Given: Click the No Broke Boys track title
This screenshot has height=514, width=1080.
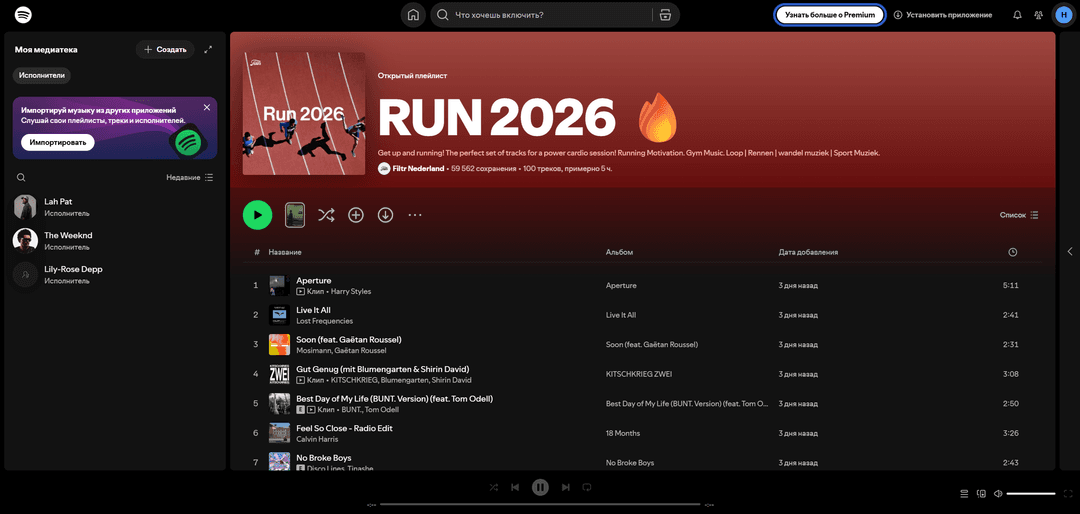Looking at the screenshot, I should [x=324, y=458].
